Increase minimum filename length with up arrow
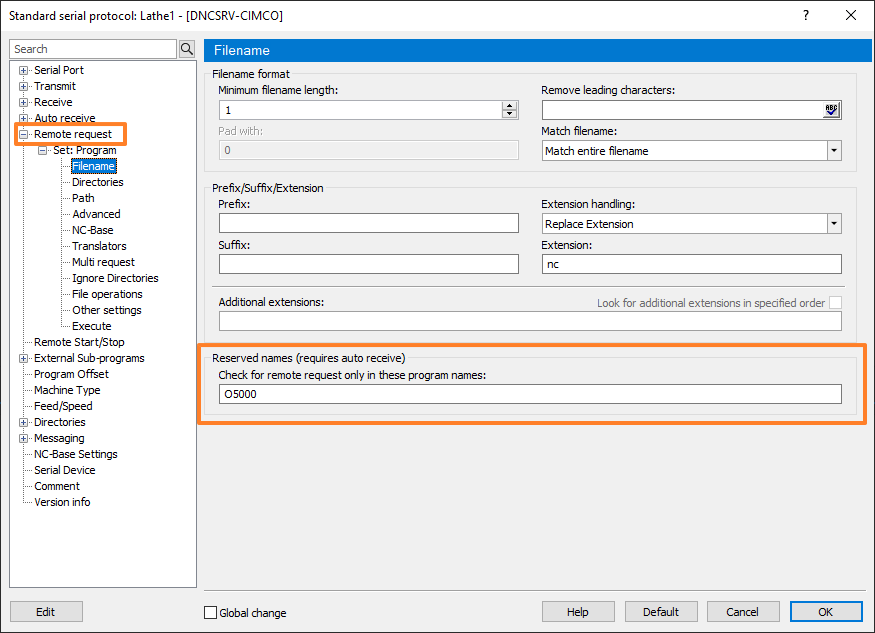The height and width of the screenshot is (633, 875). pyautogui.click(x=509, y=106)
